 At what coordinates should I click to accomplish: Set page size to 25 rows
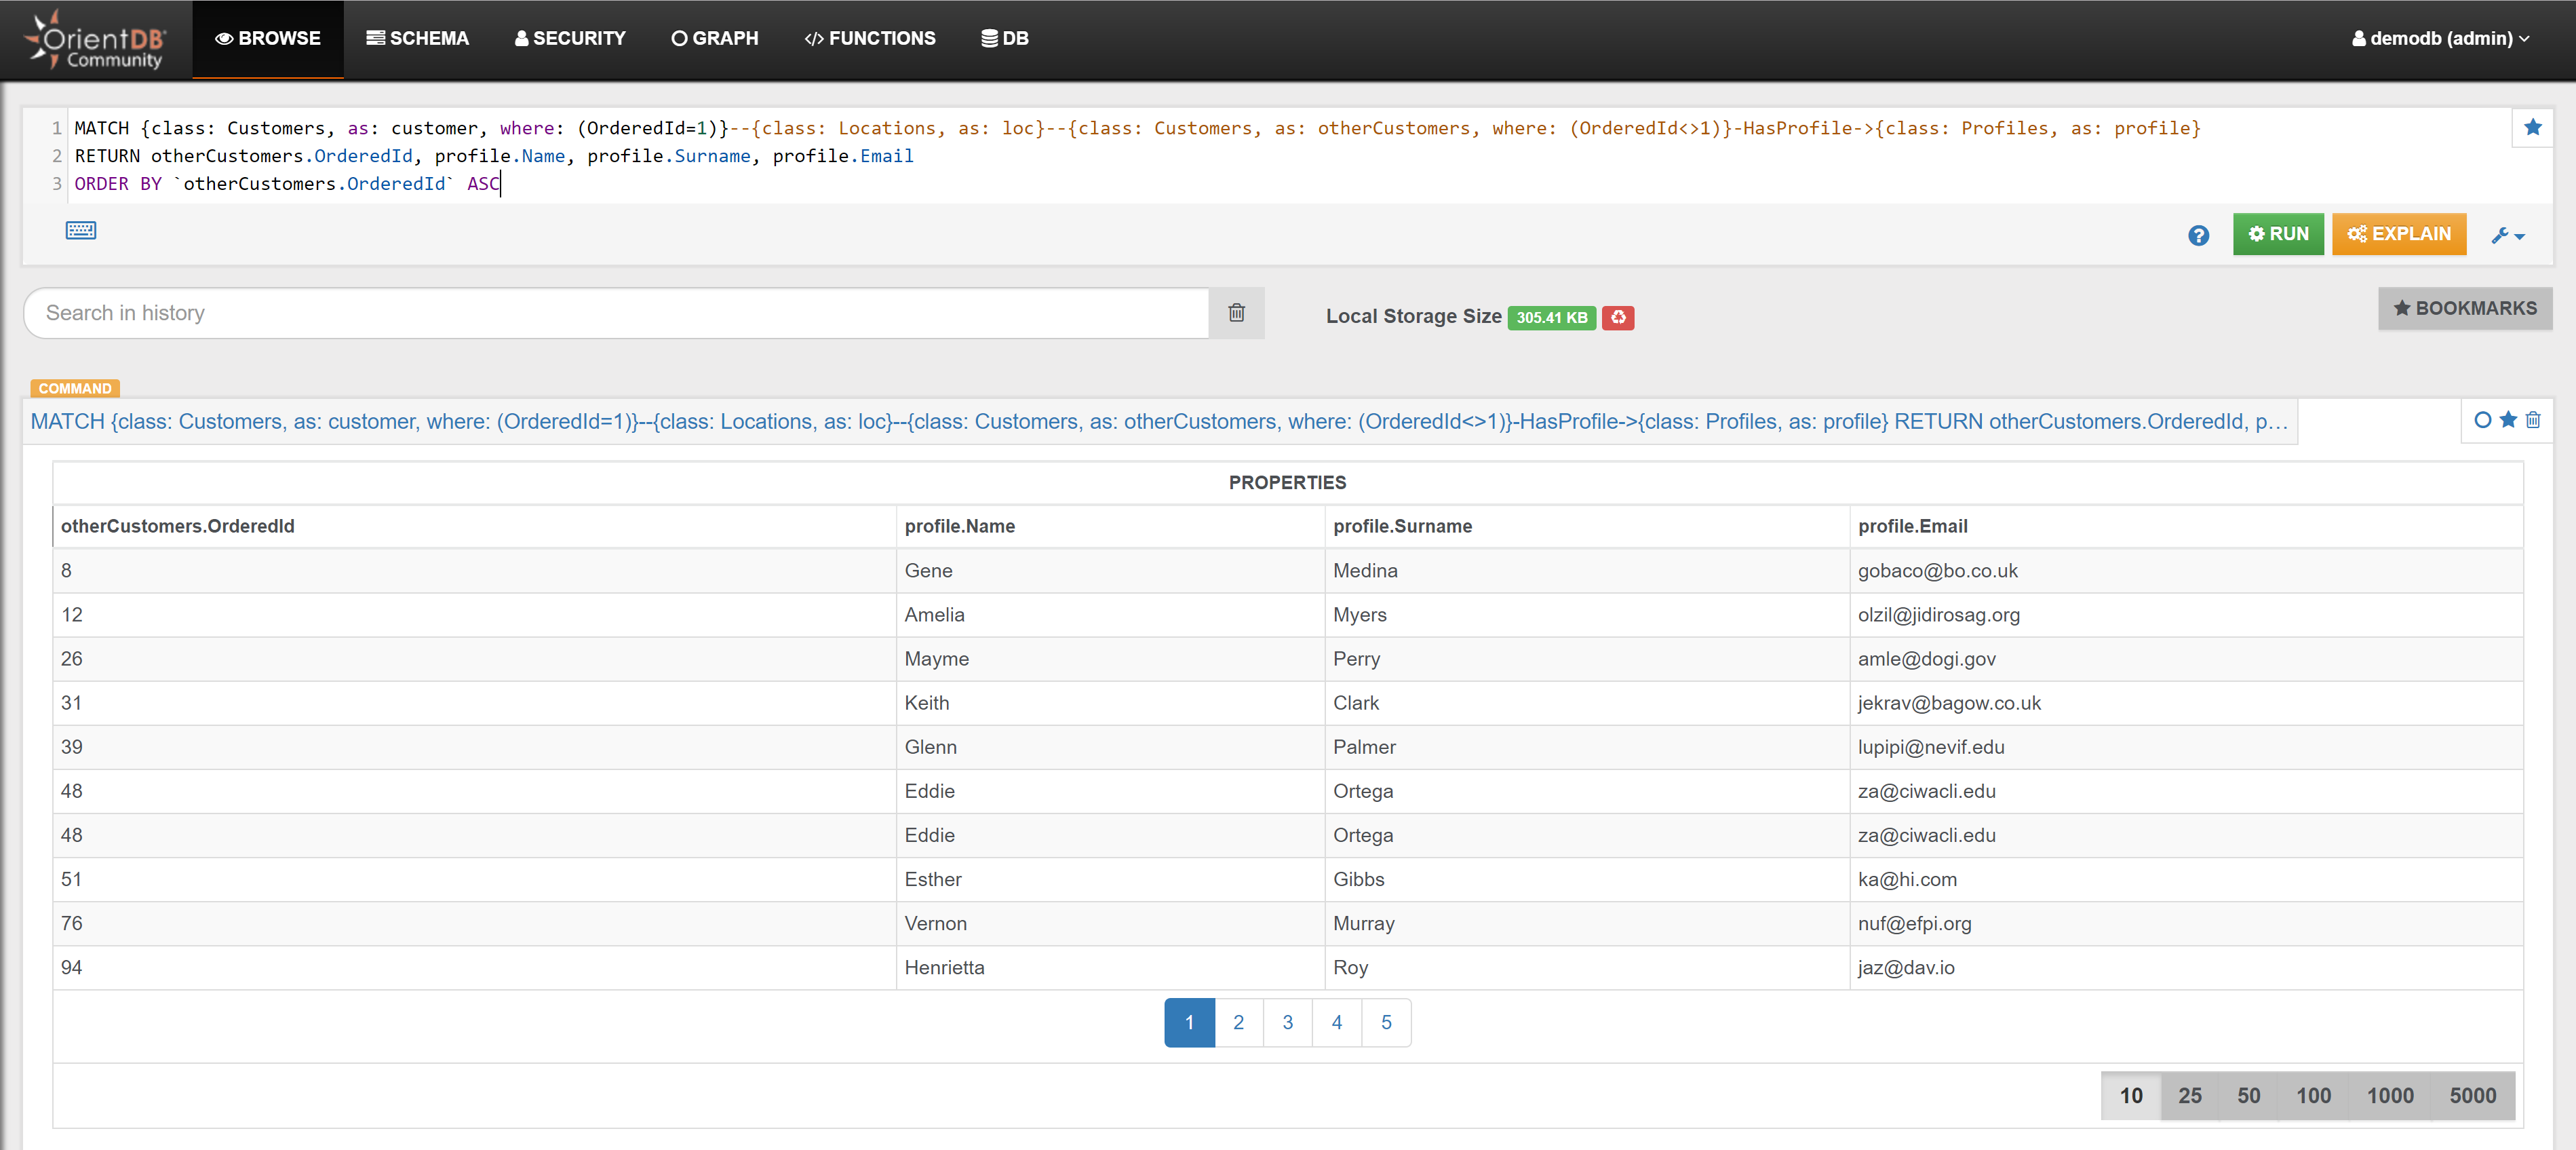click(x=2189, y=1095)
